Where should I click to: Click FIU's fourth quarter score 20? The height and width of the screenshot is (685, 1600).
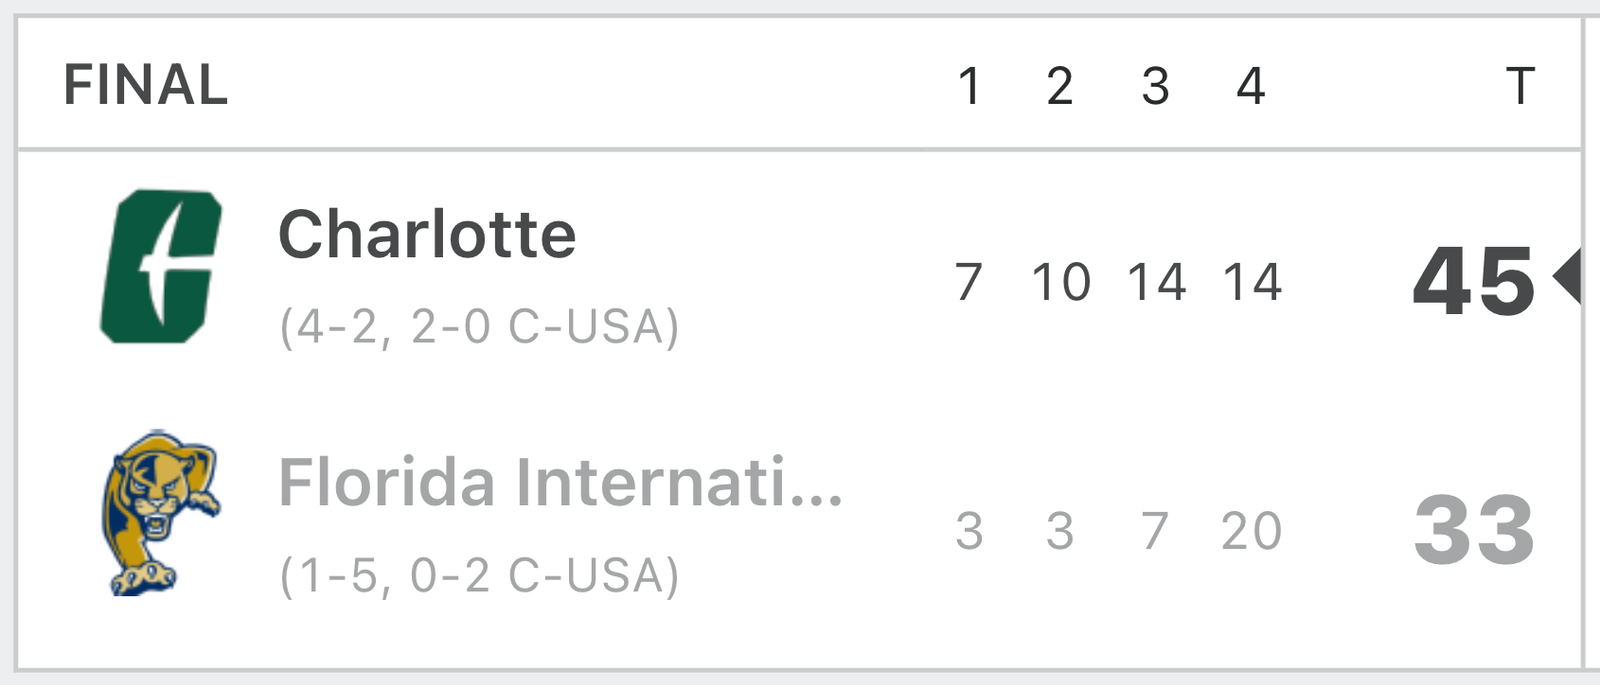1251,531
